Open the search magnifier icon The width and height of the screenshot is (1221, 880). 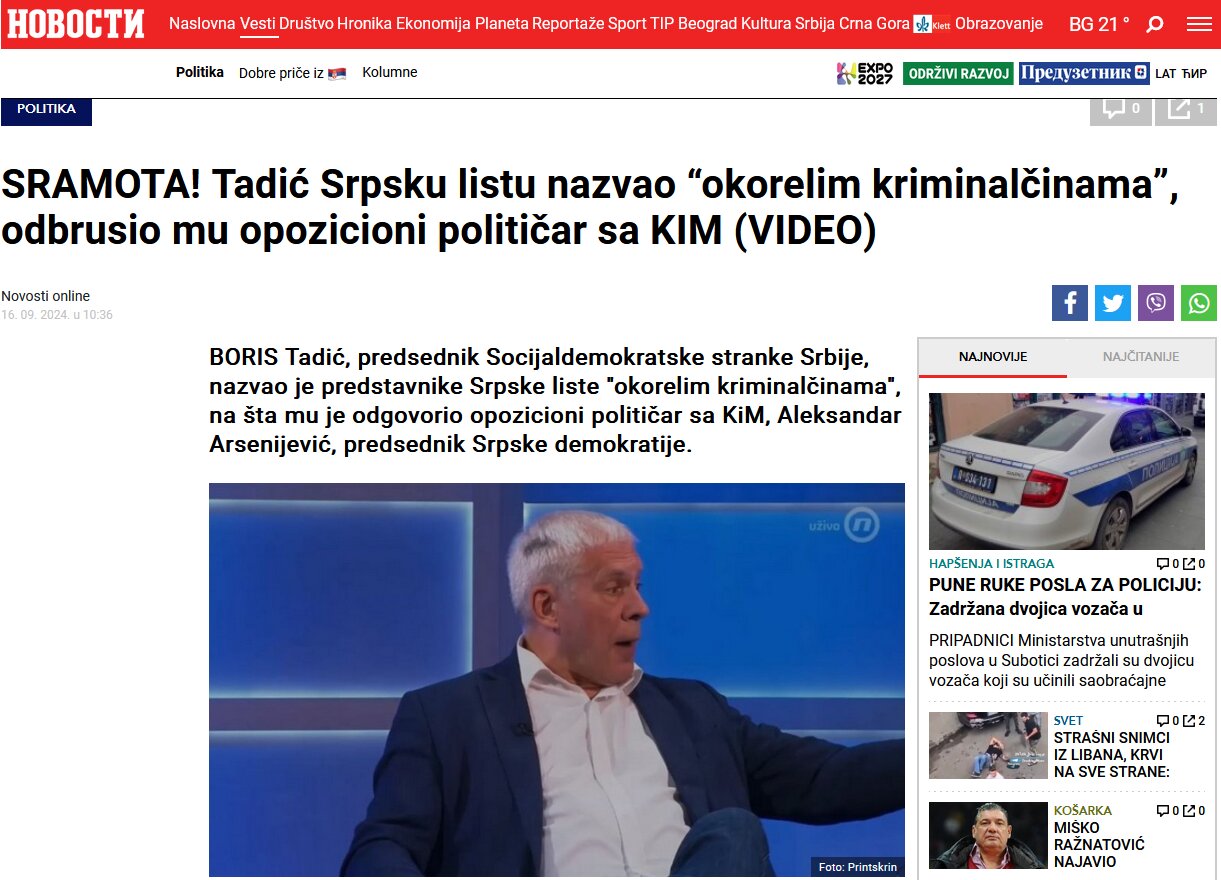click(x=1155, y=24)
